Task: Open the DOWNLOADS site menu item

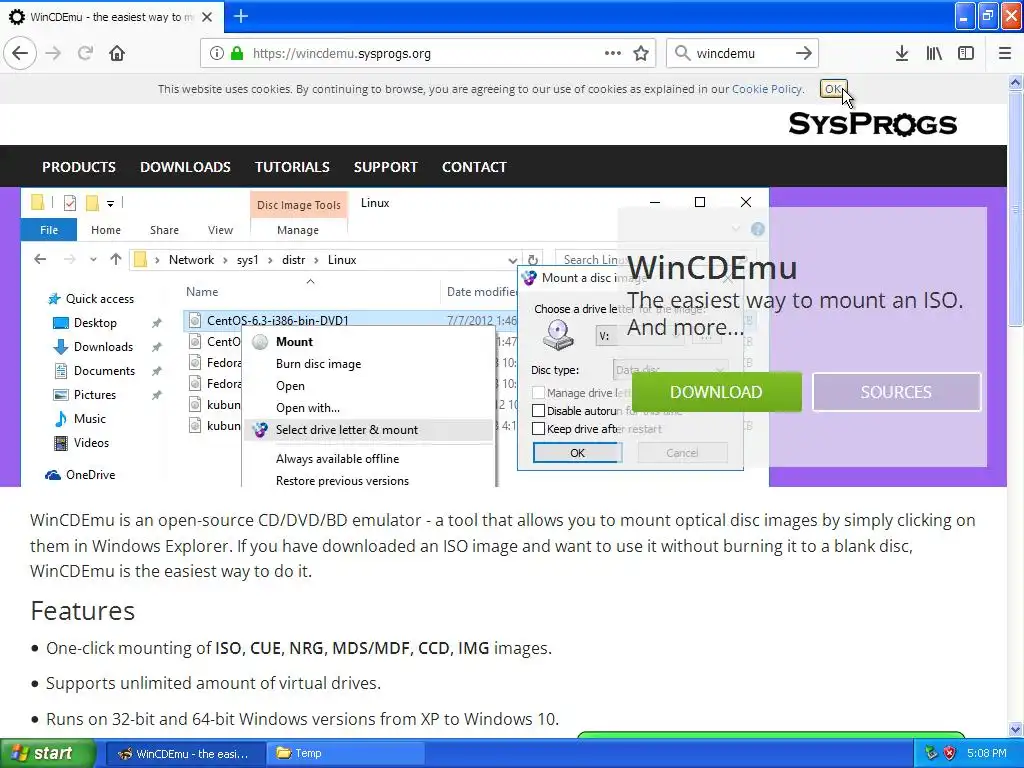Action: (185, 167)
